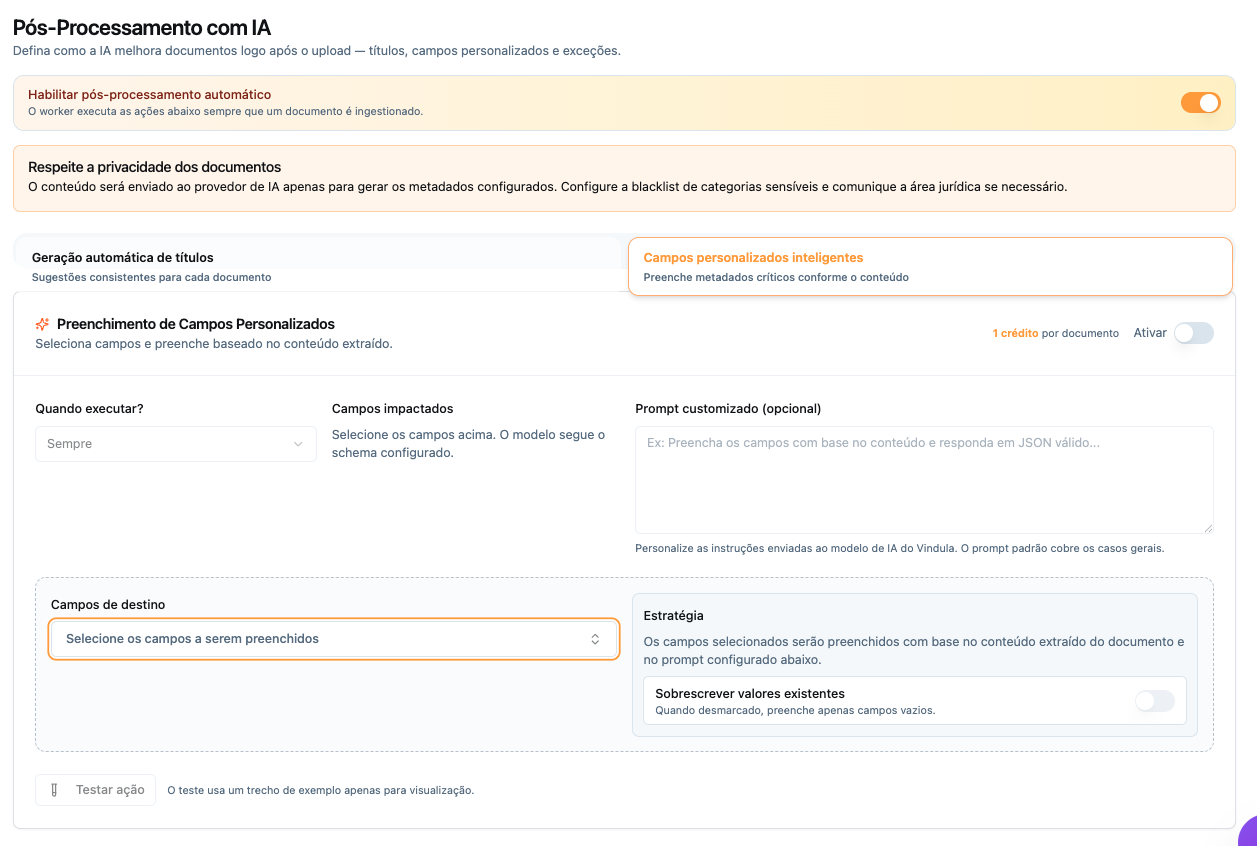The image size is (1257, 846).
Task: Open the purple assistant bubble at bottom right
Action: (1247, 840)
